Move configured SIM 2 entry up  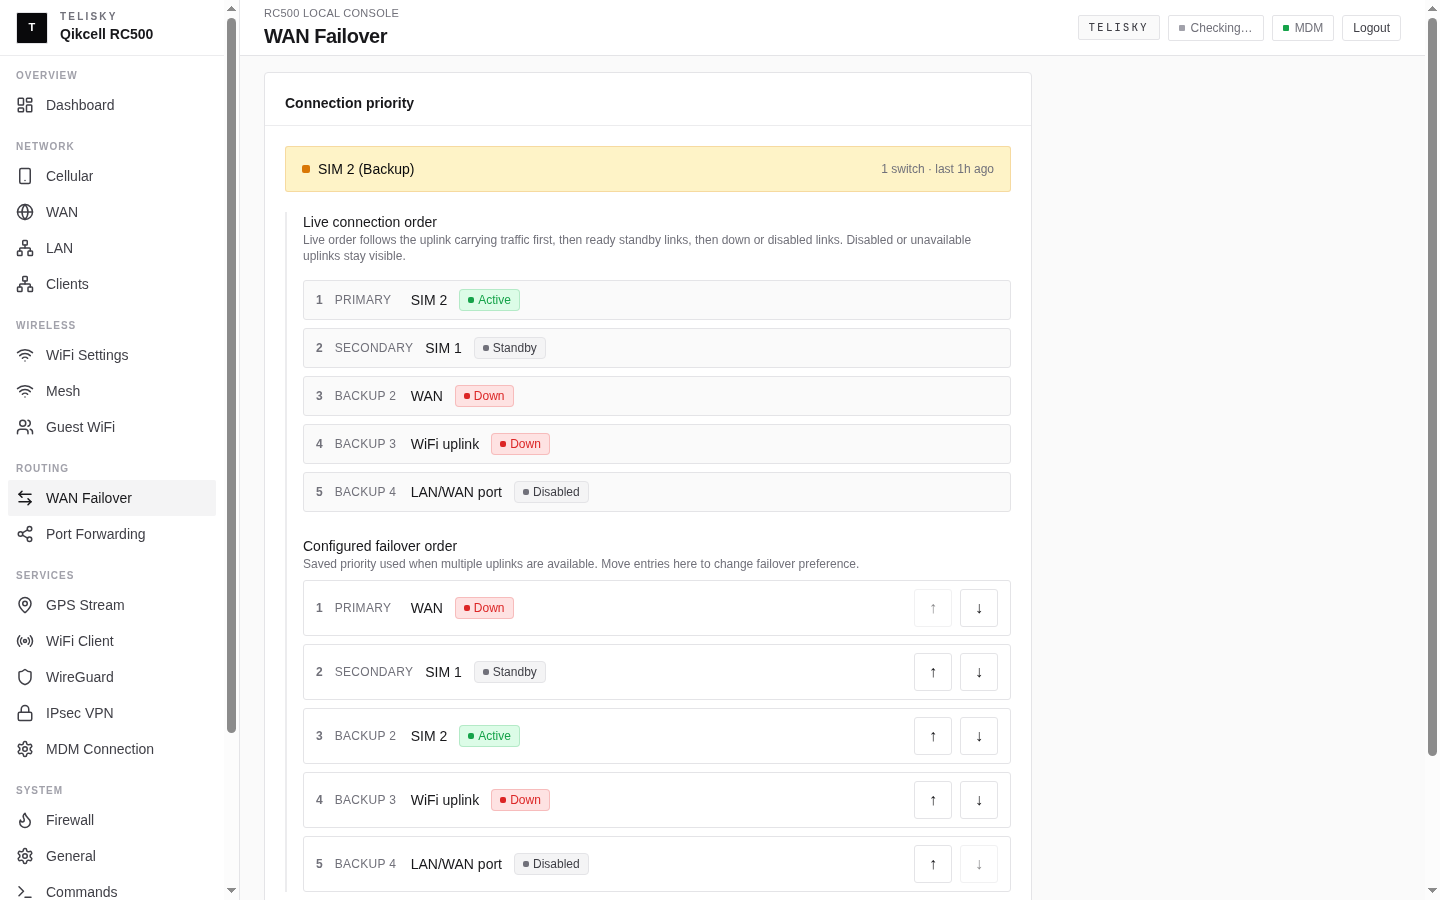pyautogui.click(x=933, y=736)
